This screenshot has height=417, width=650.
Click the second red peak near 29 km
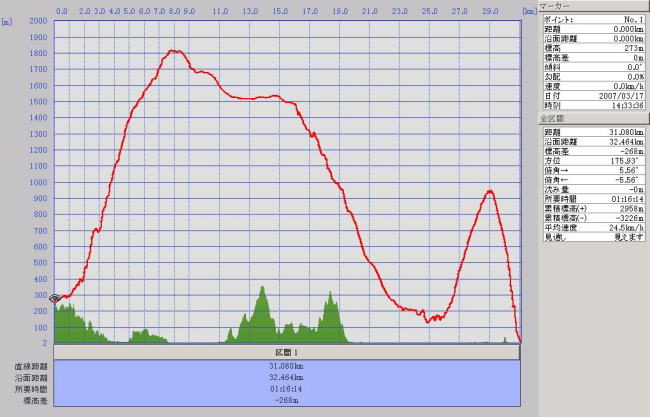pos(489,191)
